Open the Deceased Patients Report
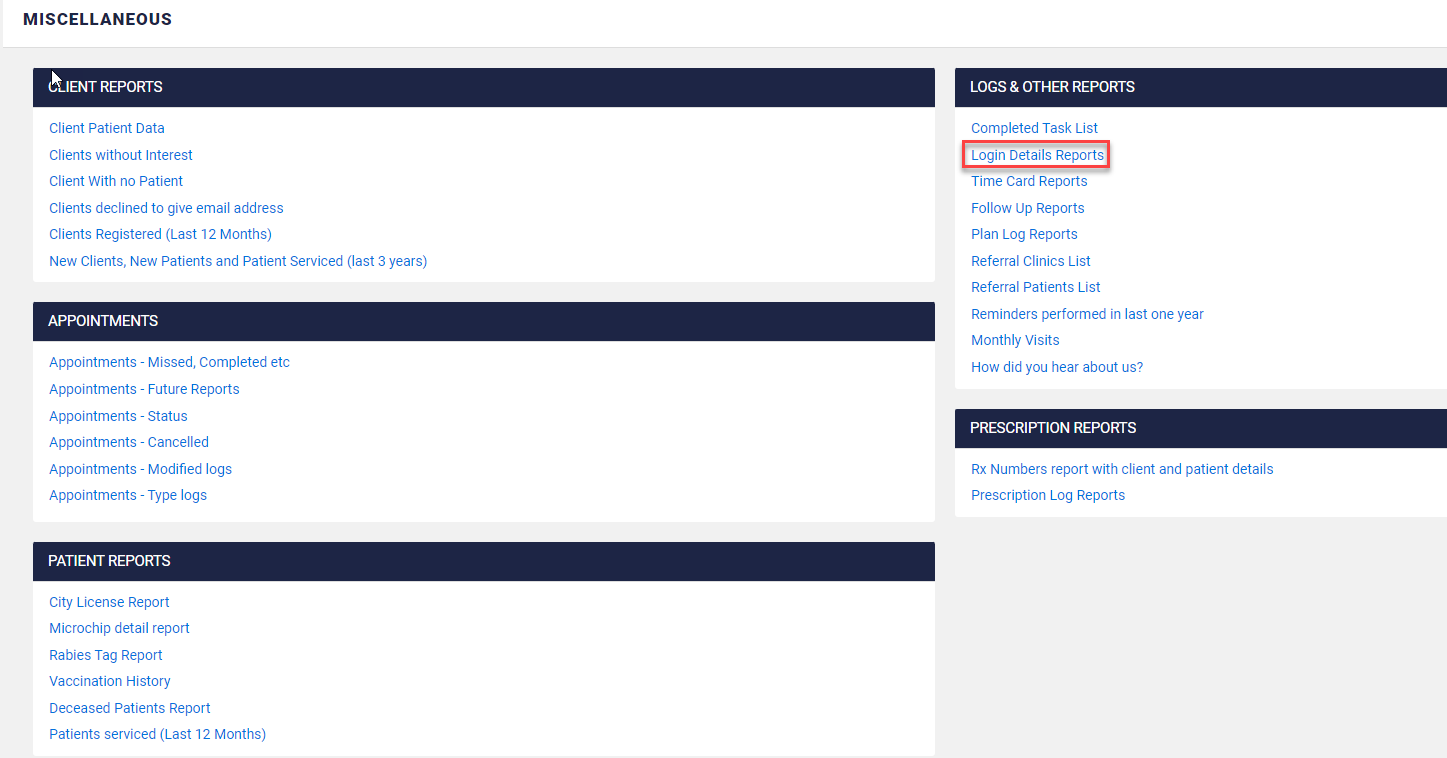The image size is (1447, 758). (130, 708)
